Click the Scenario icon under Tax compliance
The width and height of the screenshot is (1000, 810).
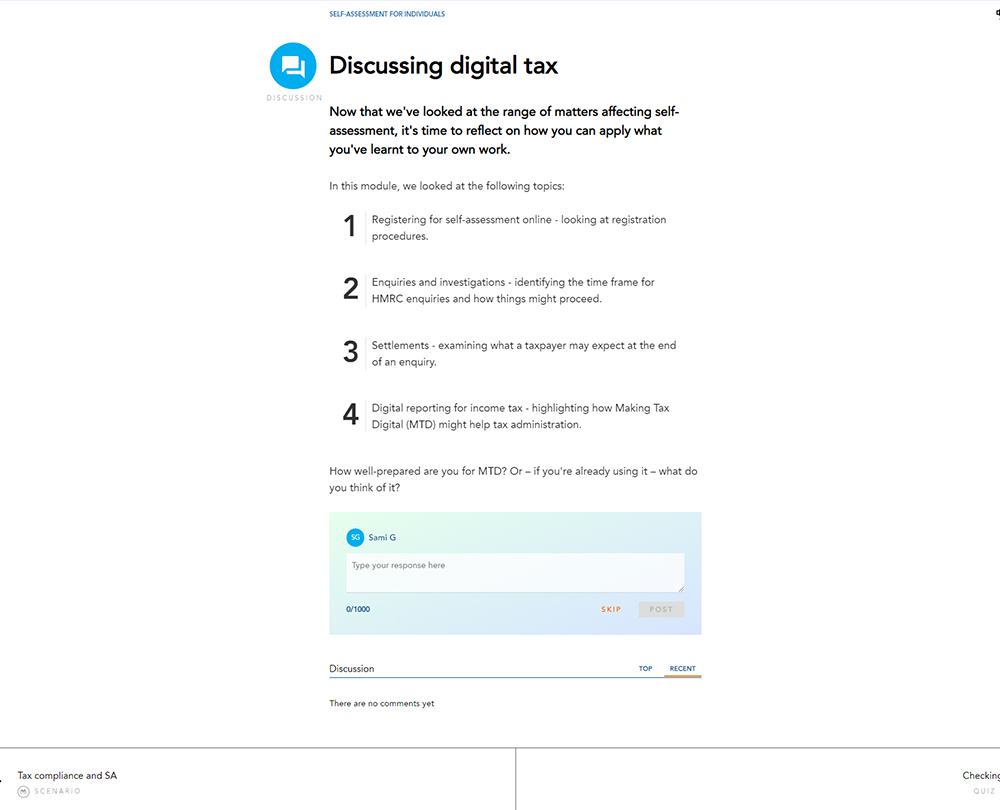(x=23, y=791)
